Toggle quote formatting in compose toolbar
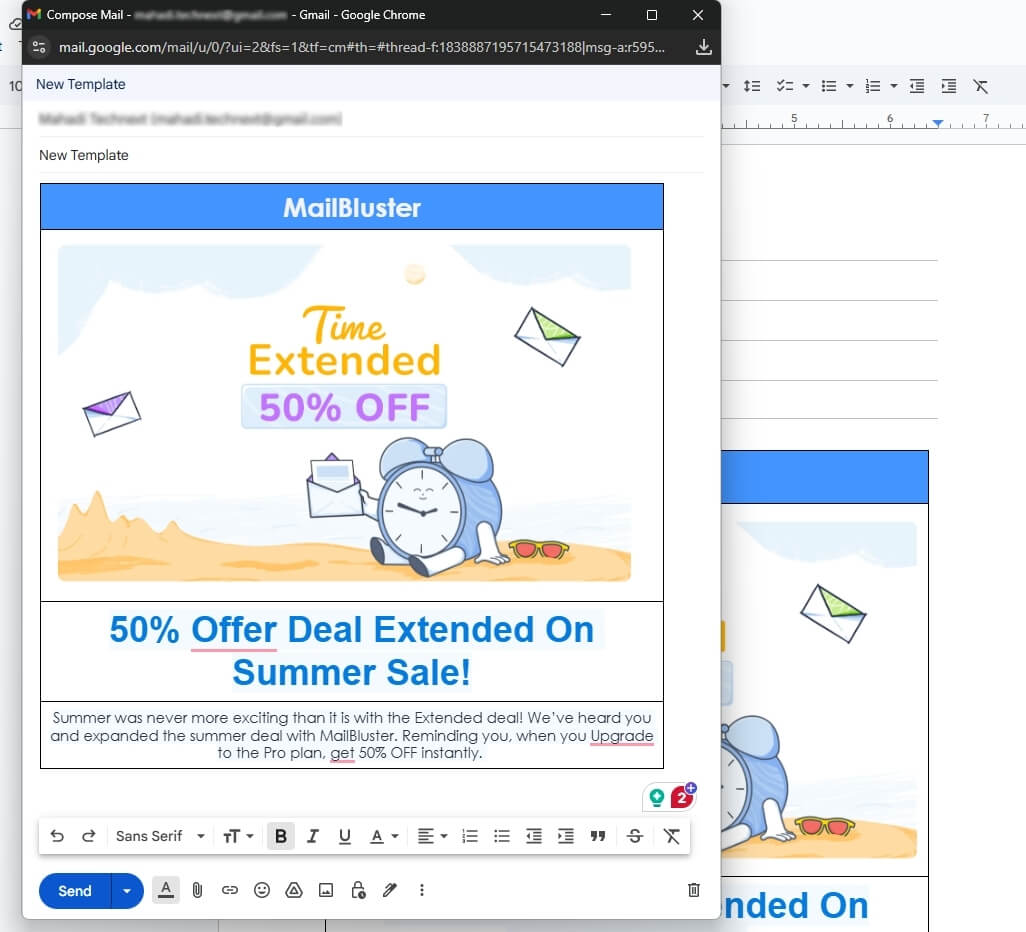This screenshot has width=1026, height=932. point(597,836)
